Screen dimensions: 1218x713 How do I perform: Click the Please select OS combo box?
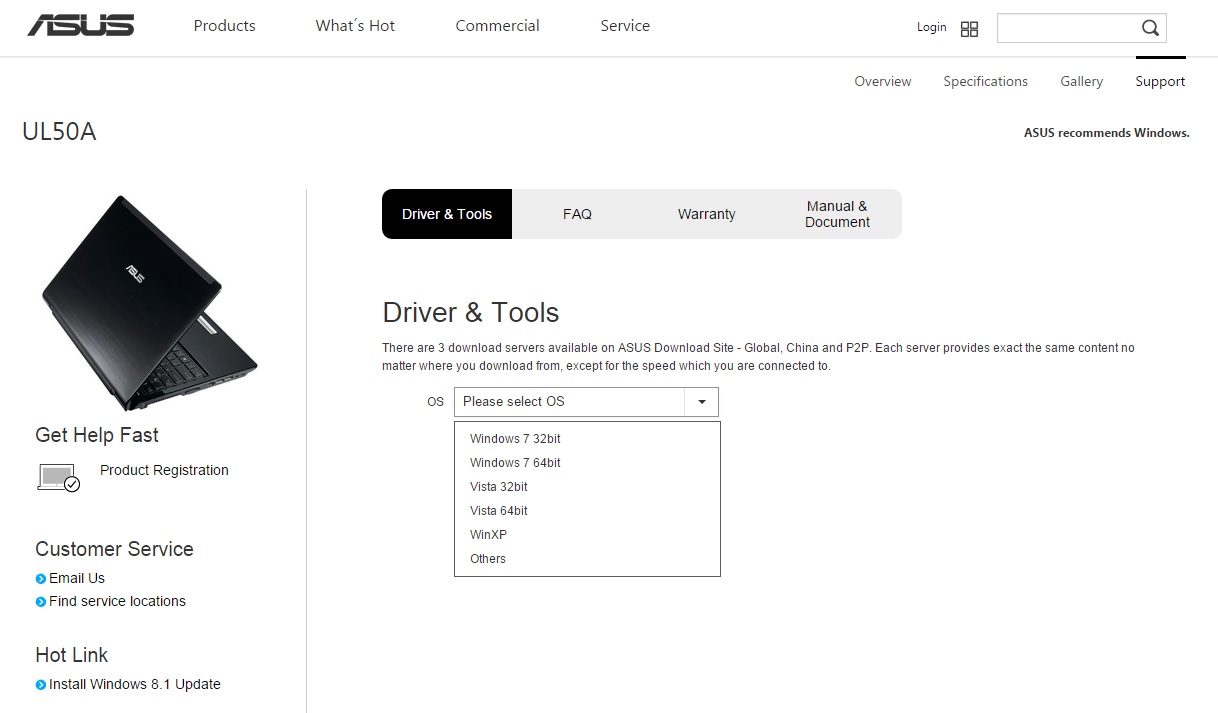click(x=586, y=402)
